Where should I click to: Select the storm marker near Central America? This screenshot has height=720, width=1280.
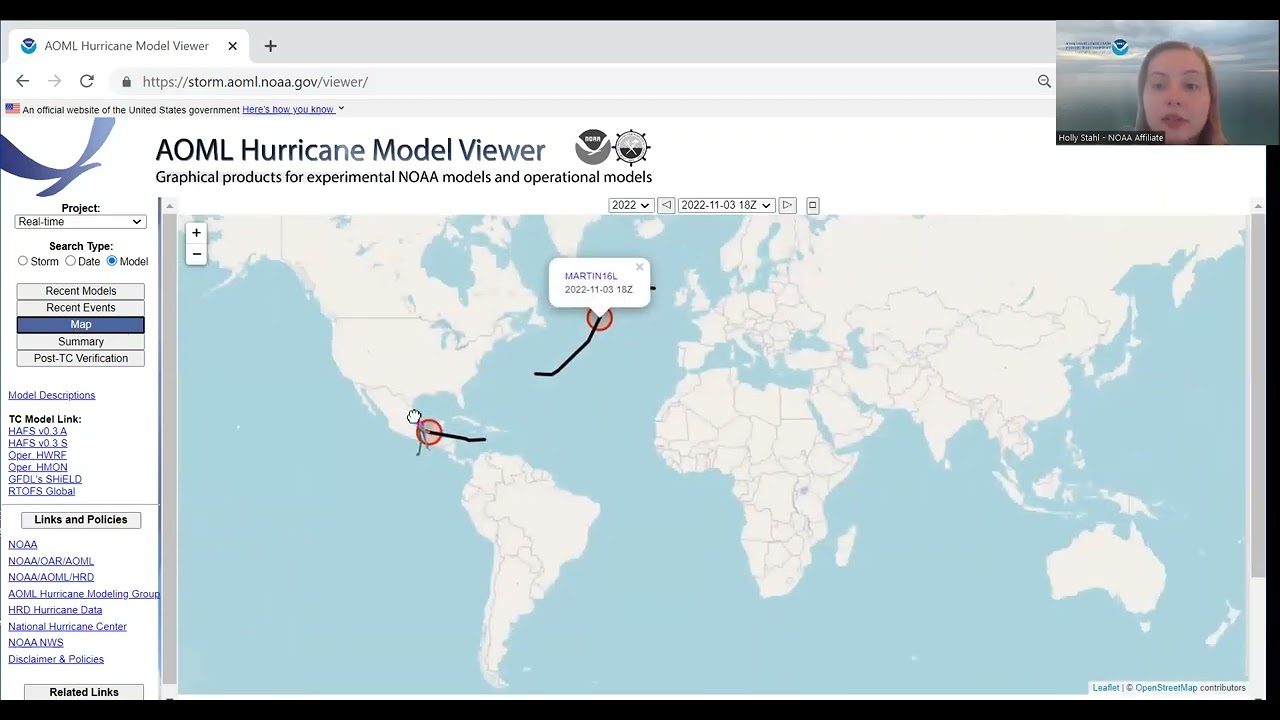click(429, 432)
